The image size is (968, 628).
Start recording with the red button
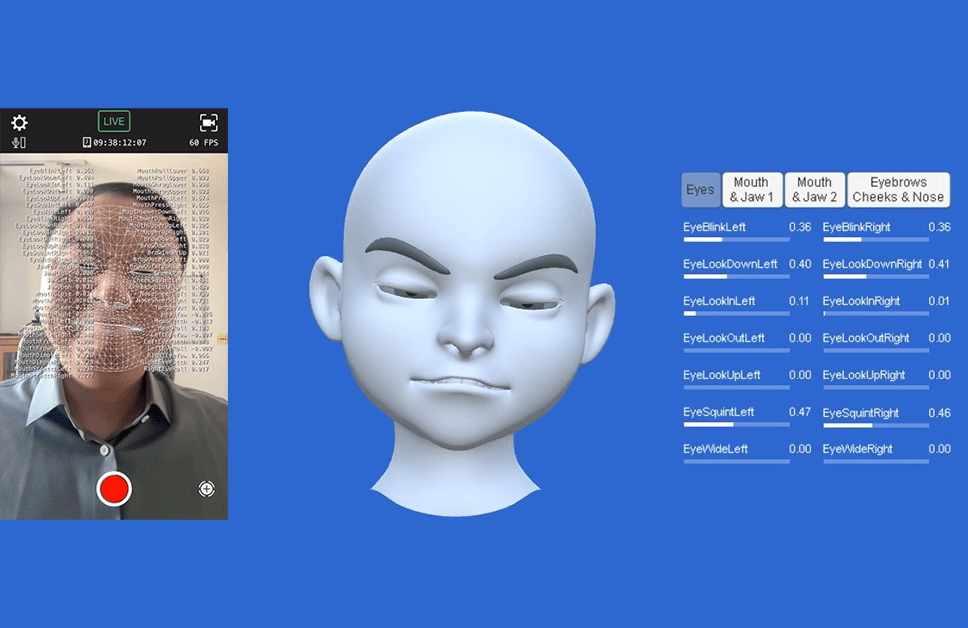click(114, 489)
